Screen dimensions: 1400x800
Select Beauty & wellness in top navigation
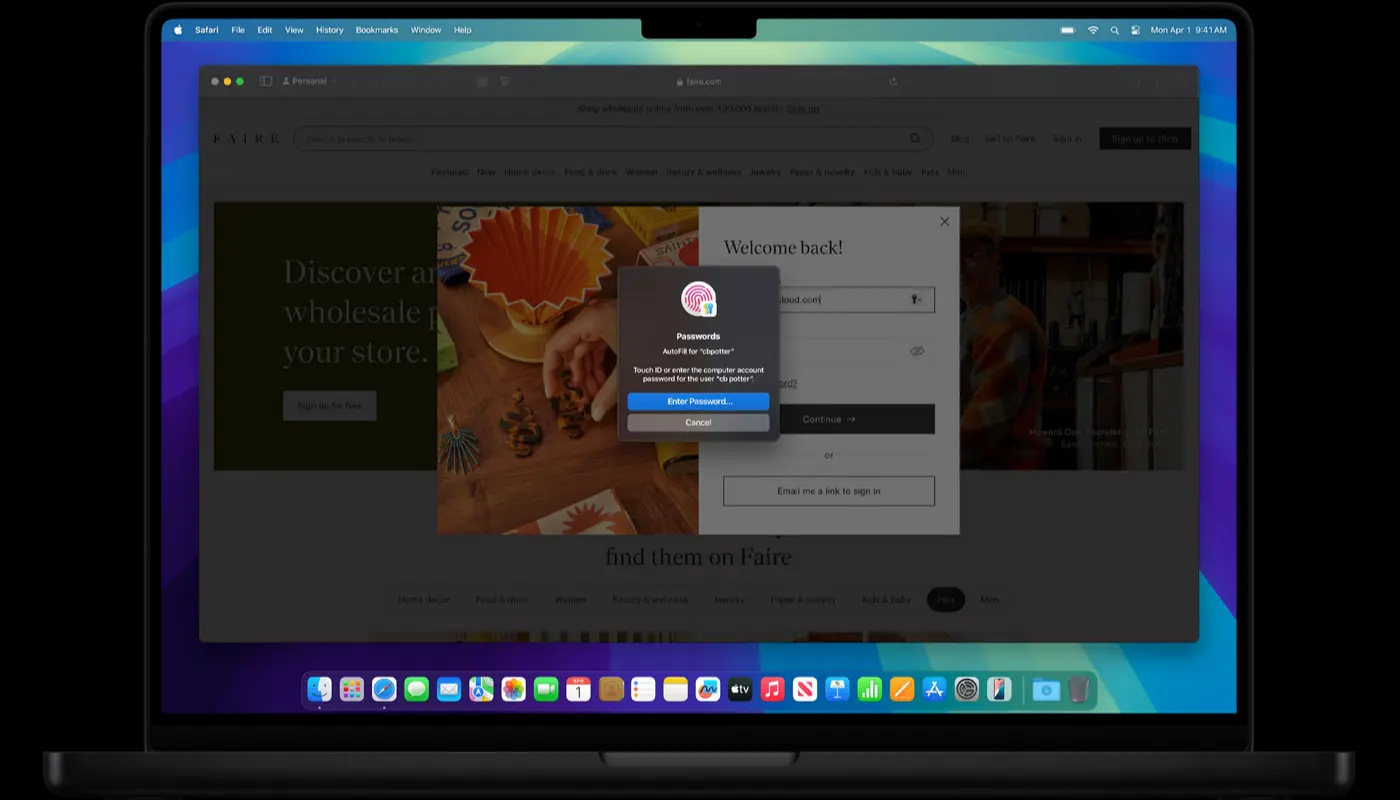click(x=704, y=172)
